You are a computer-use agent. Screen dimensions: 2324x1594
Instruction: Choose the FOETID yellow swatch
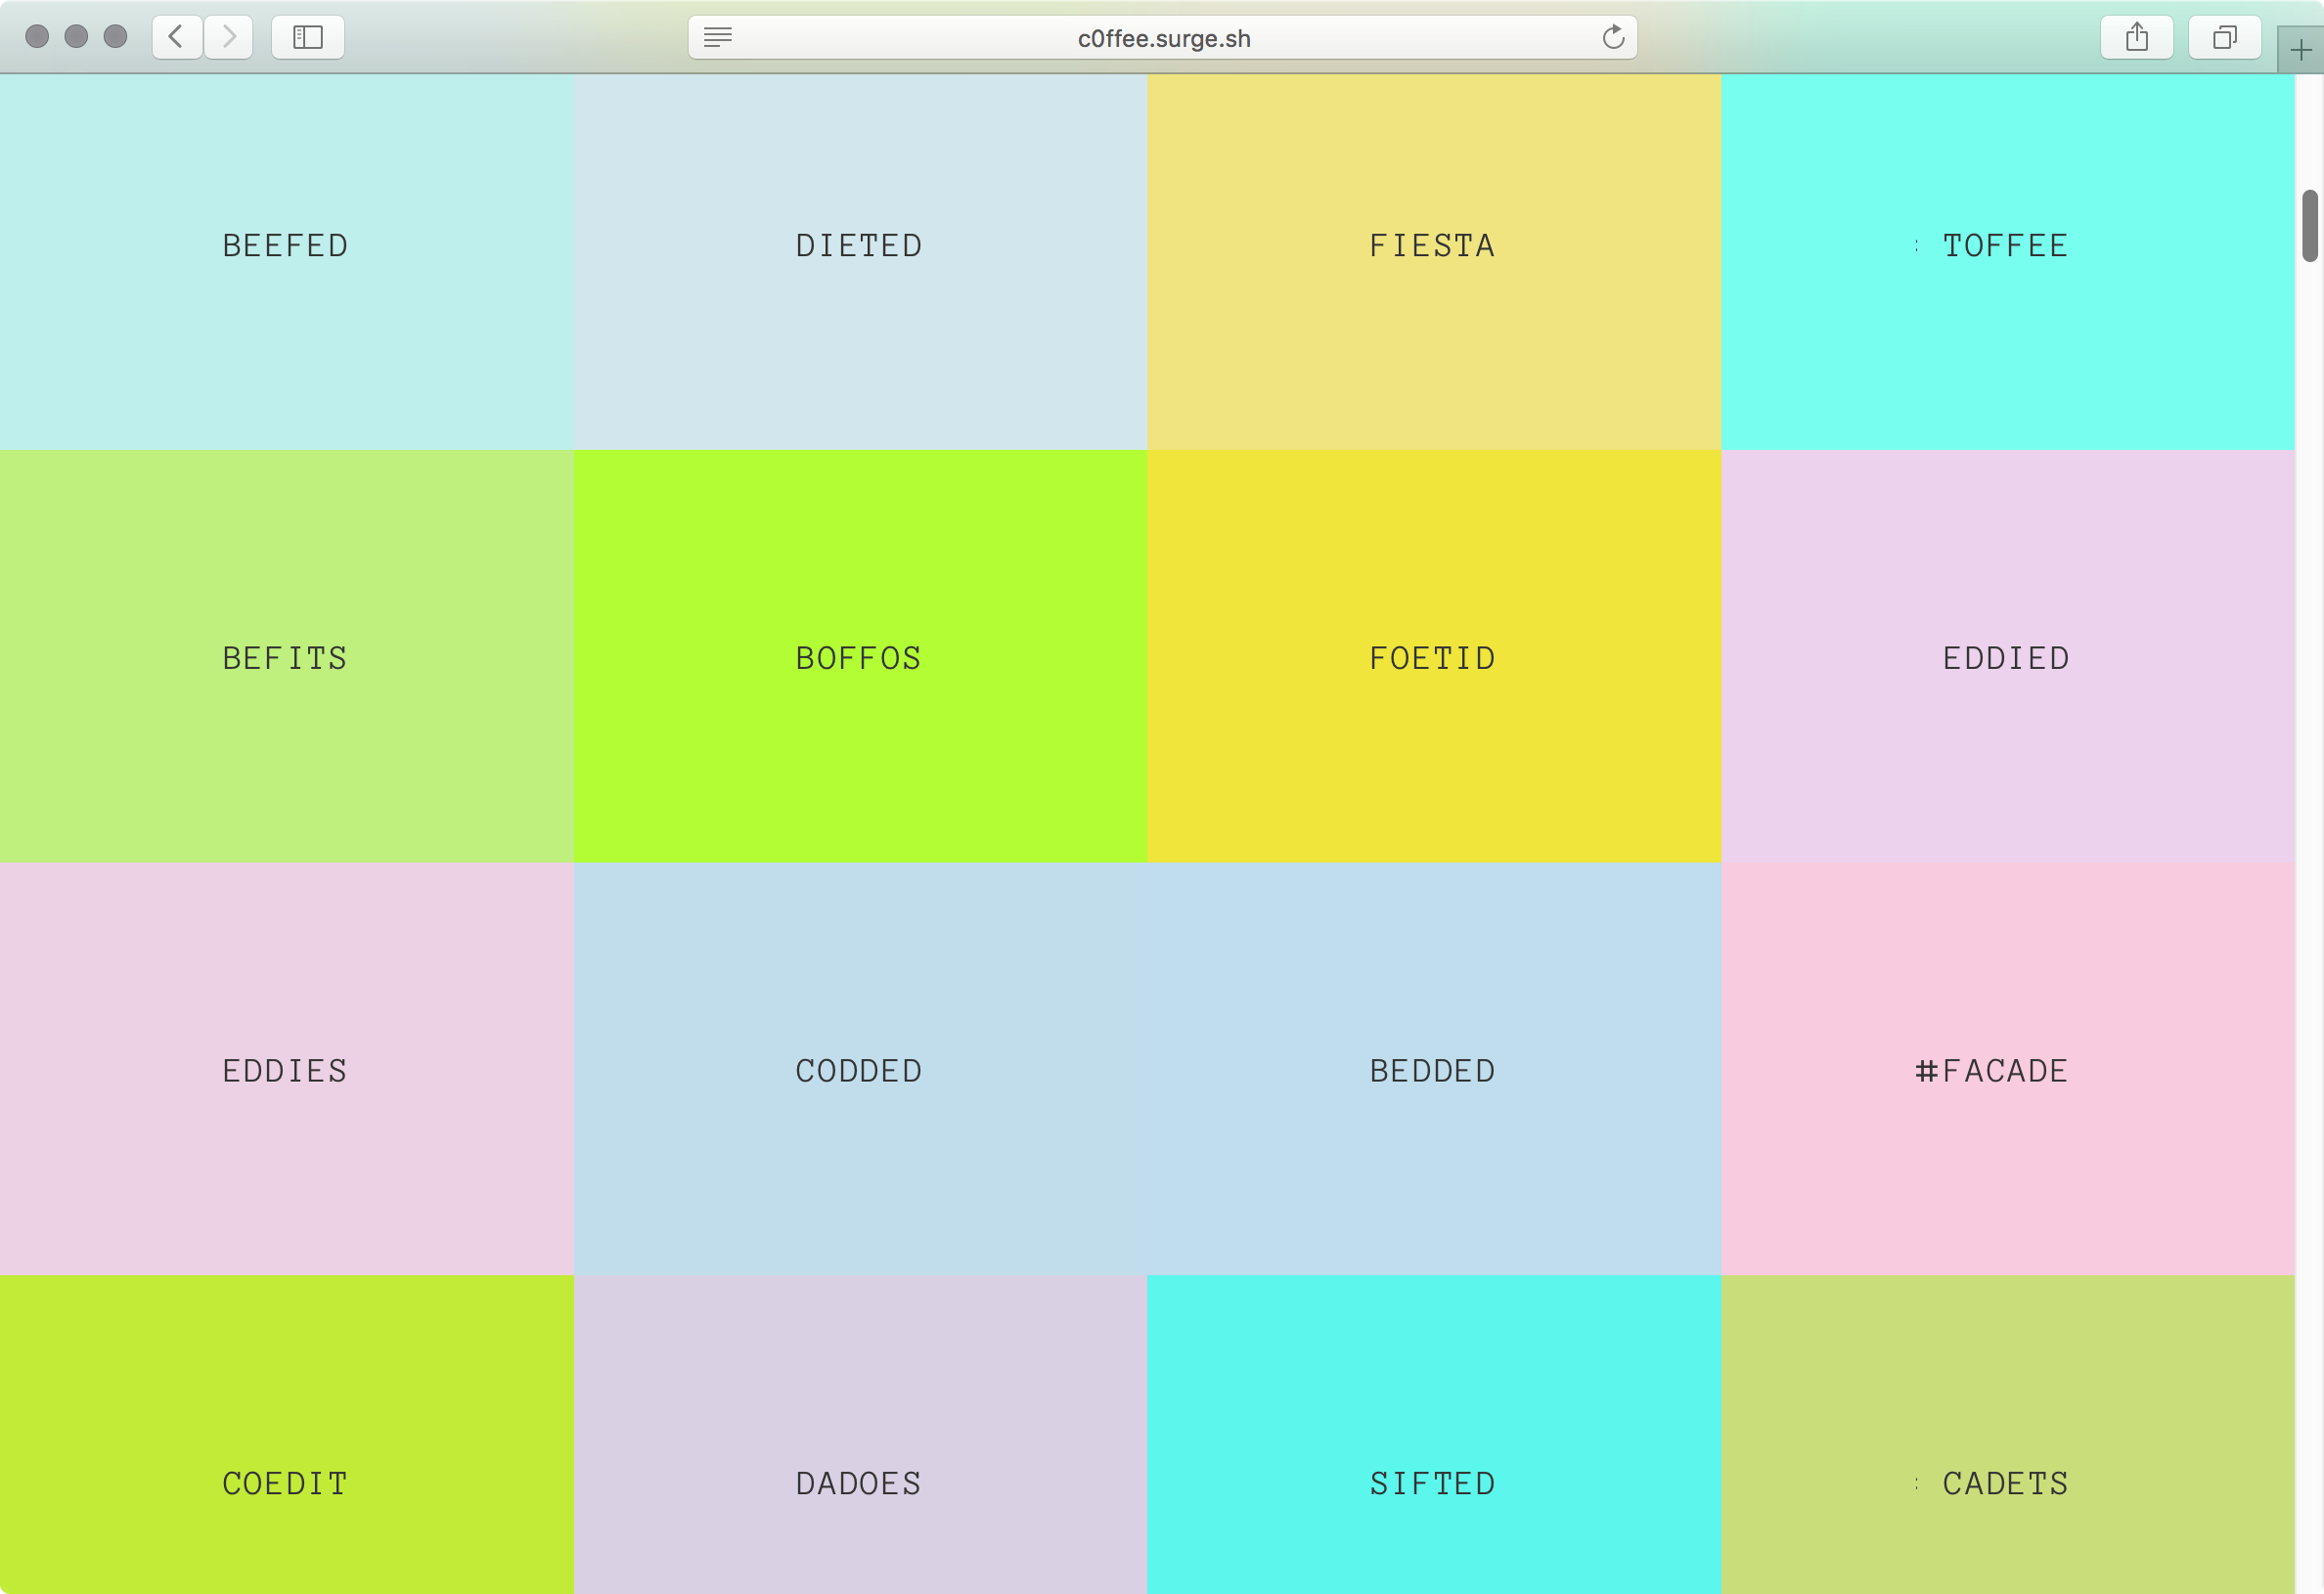[x=1435, y=656]
